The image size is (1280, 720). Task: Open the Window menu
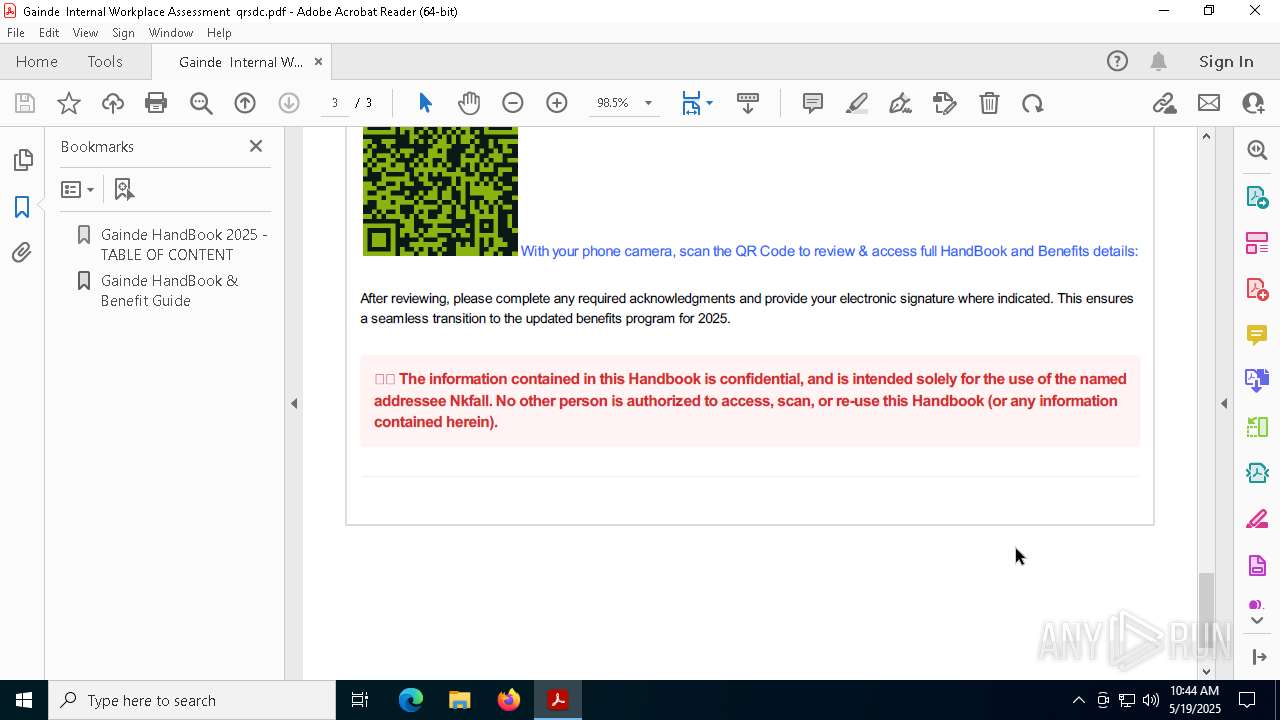pos(171,33)
